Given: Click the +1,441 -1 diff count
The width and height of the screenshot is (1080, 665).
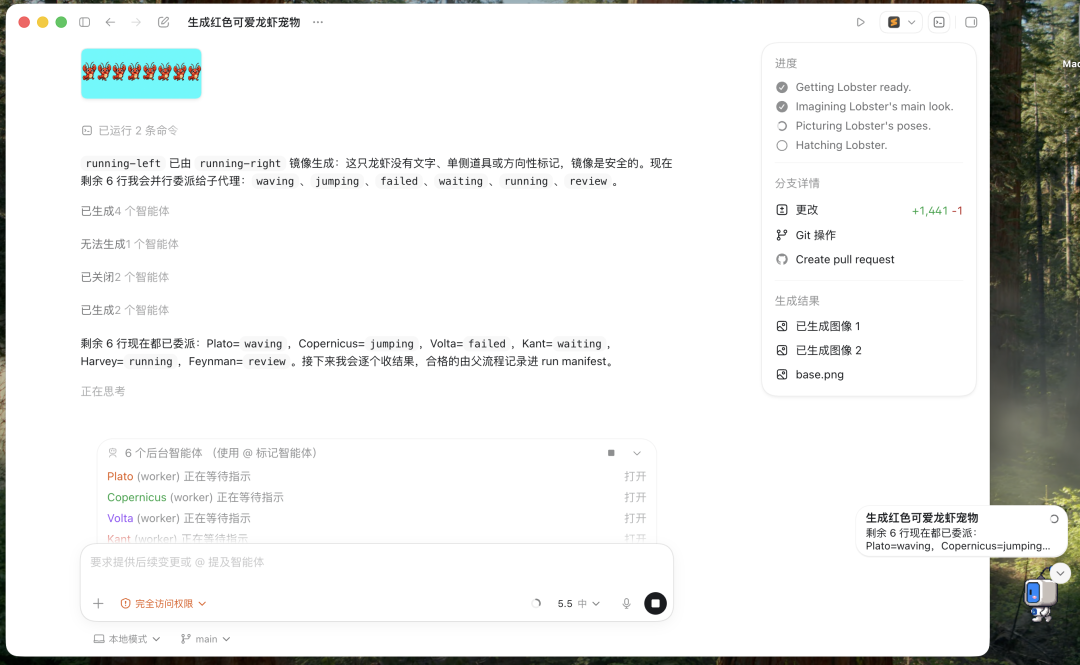Looking at the screenshot, I should click(937, 211).
